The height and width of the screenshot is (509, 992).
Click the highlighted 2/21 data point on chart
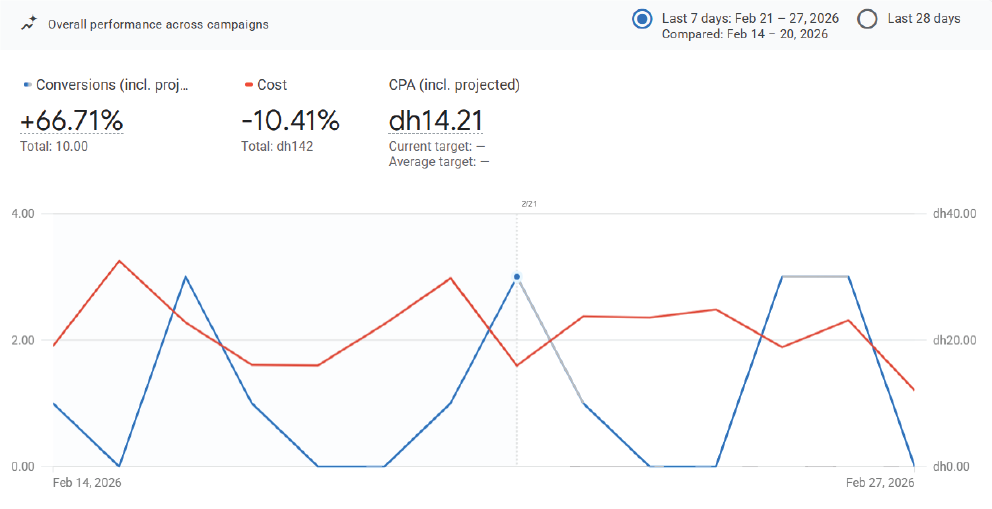pyautogui.click(x=517, y=277)
